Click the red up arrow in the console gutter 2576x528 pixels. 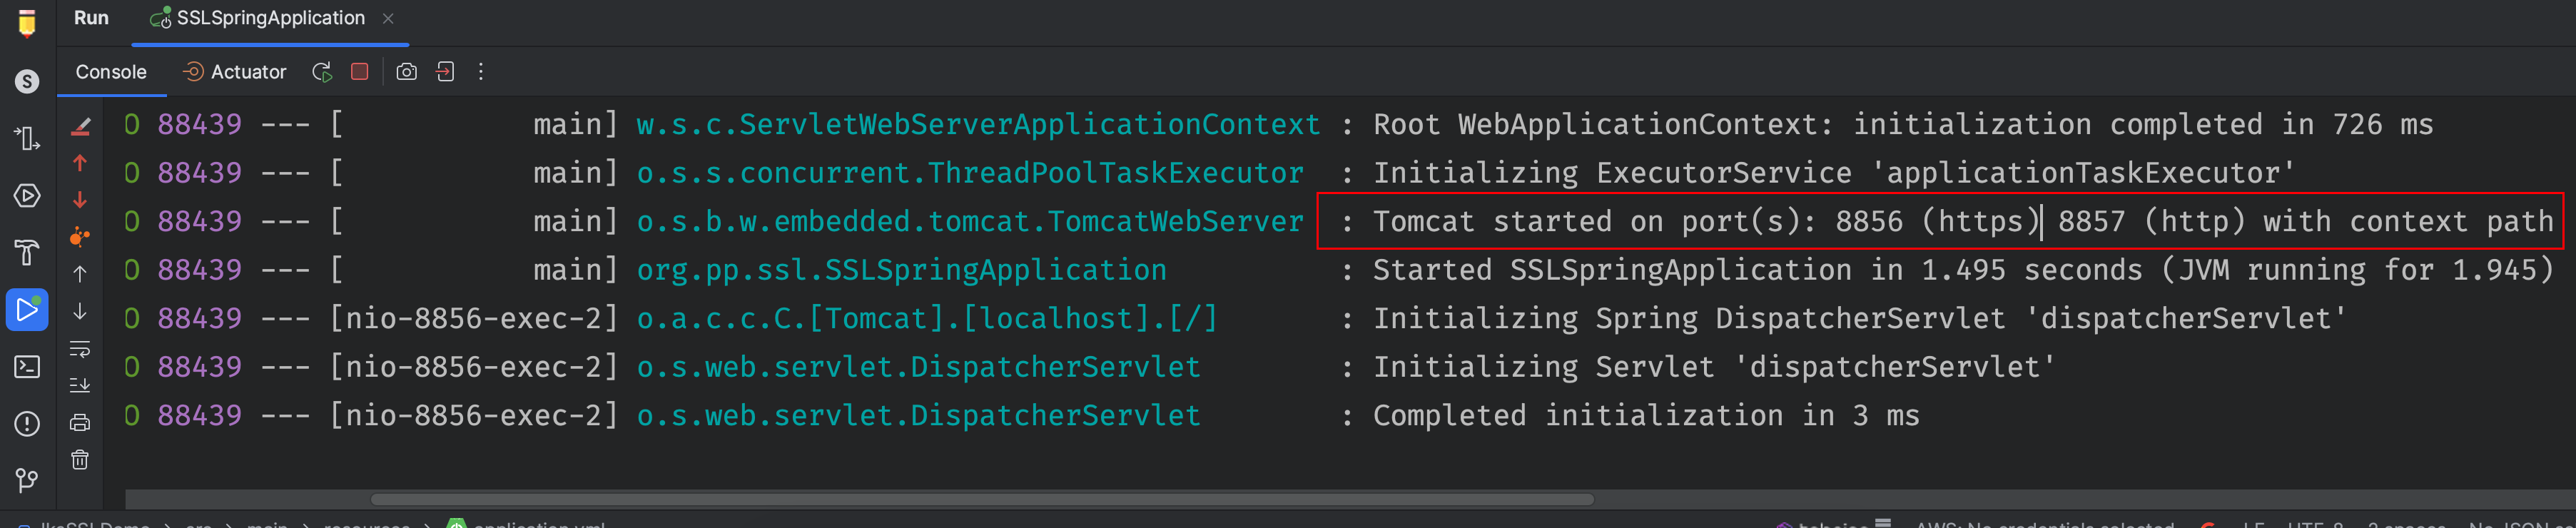pos(80,163)
